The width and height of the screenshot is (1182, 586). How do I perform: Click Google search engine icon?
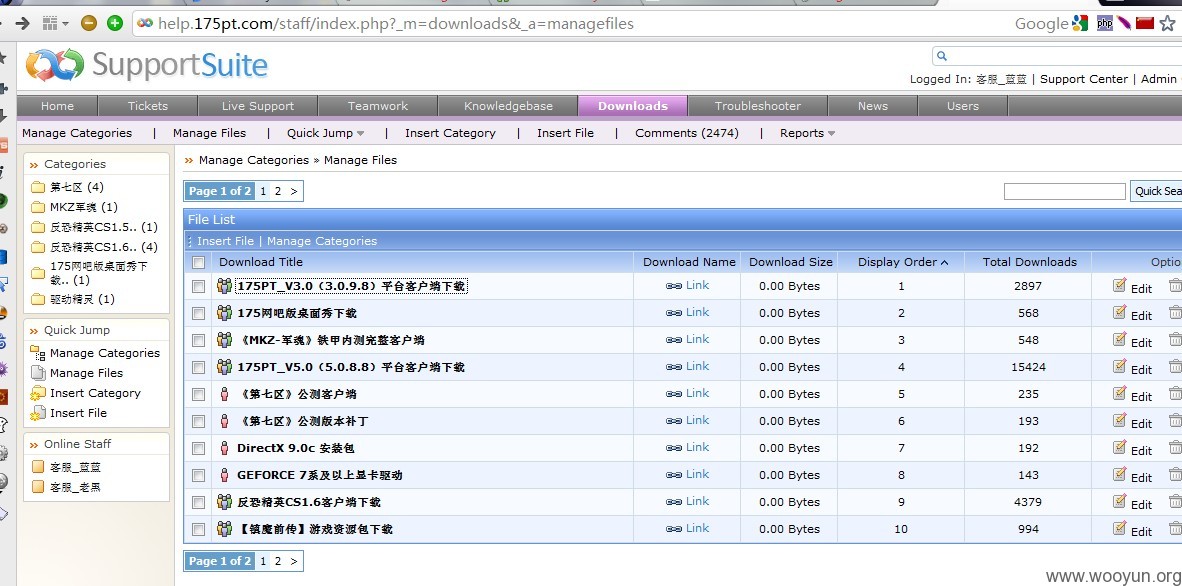pos(1080,23)
